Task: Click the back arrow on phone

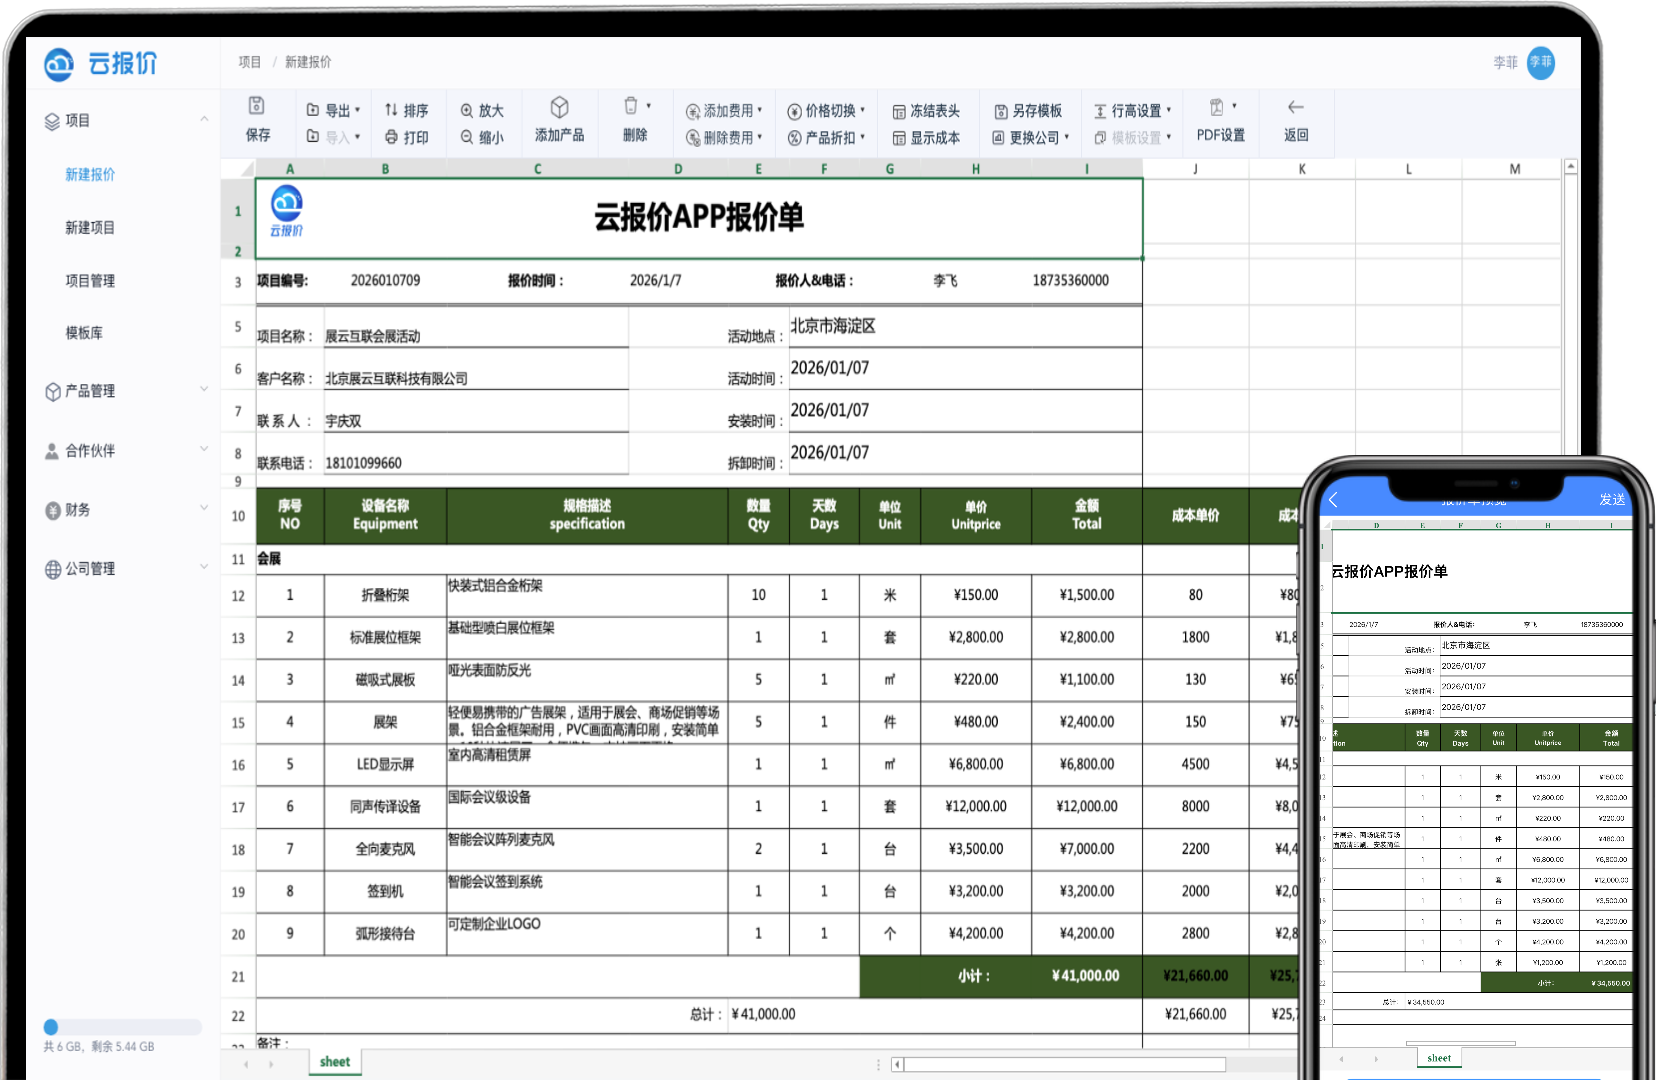Action: 1333,499
